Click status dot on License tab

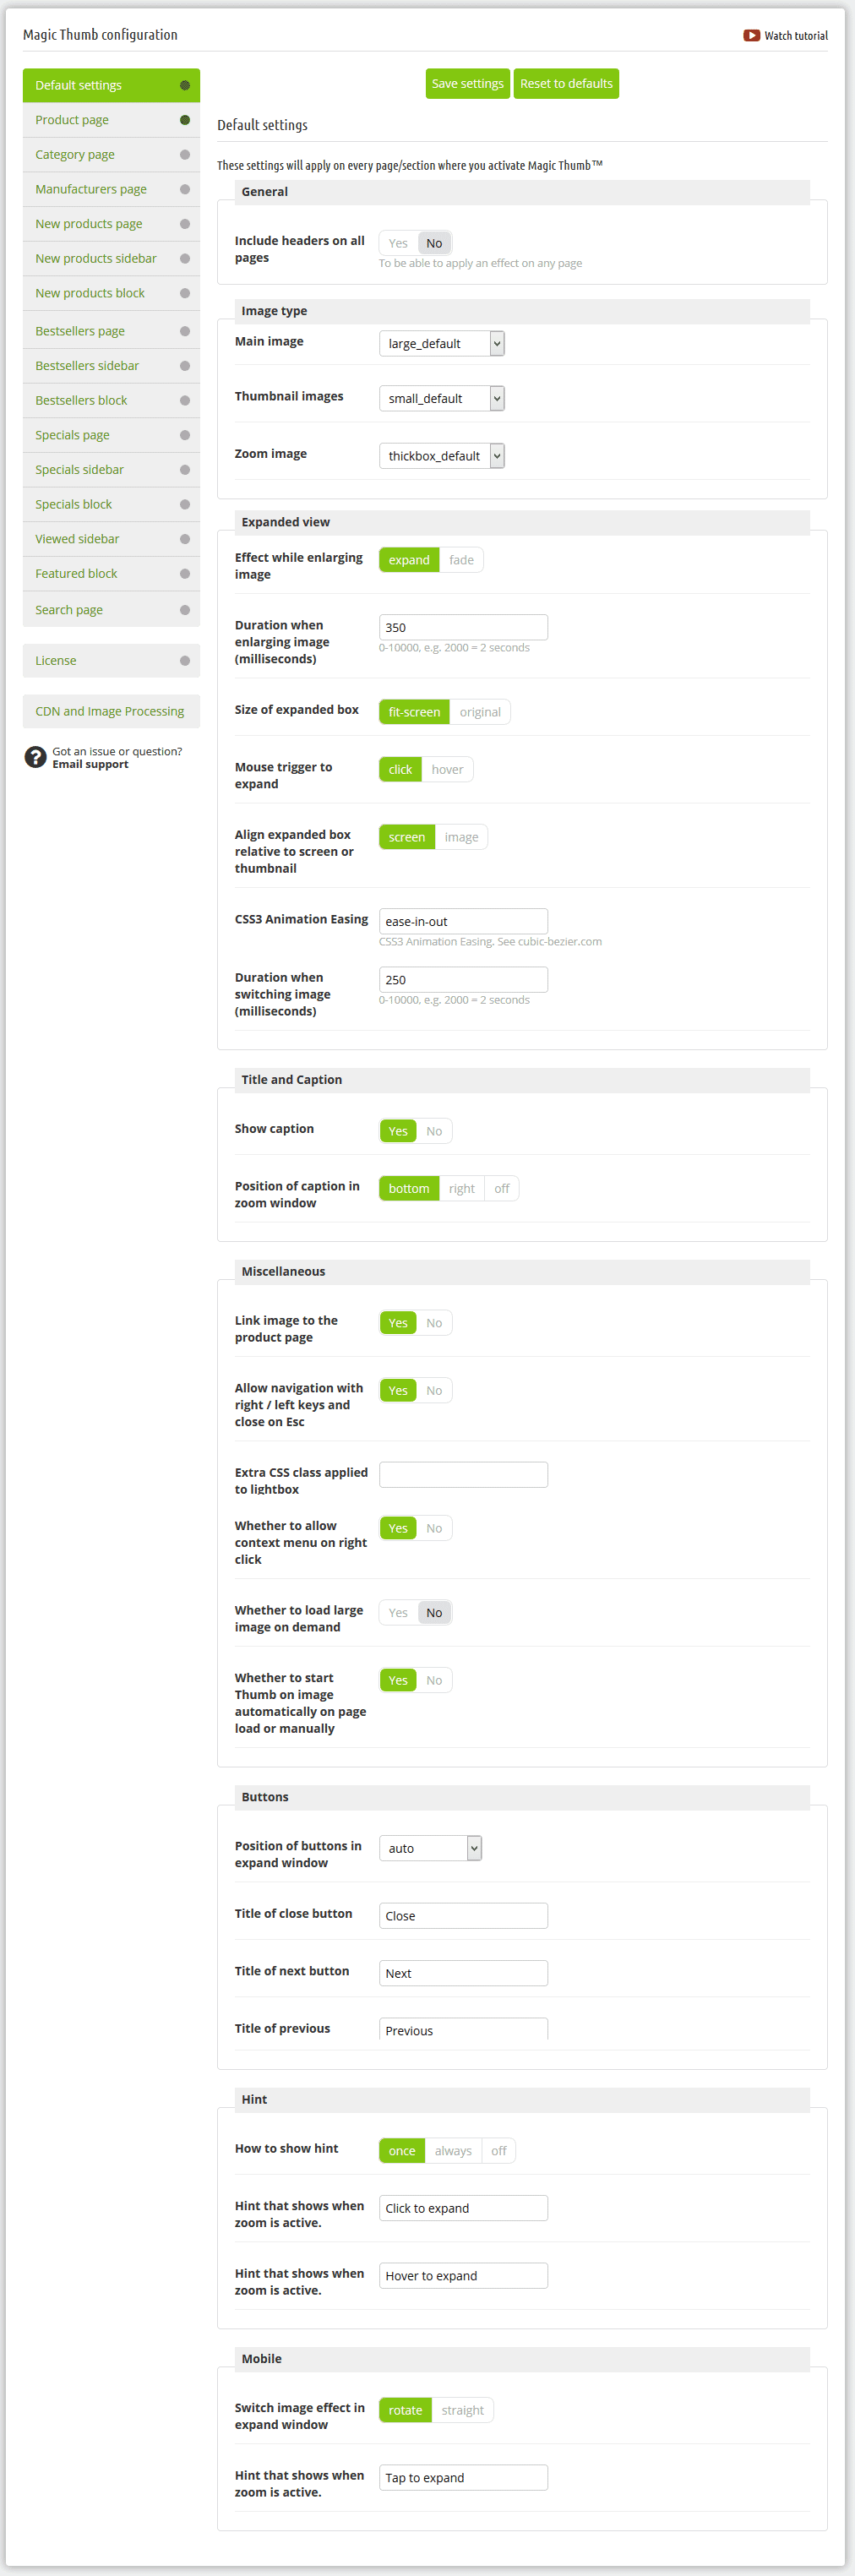coord(185,661)
